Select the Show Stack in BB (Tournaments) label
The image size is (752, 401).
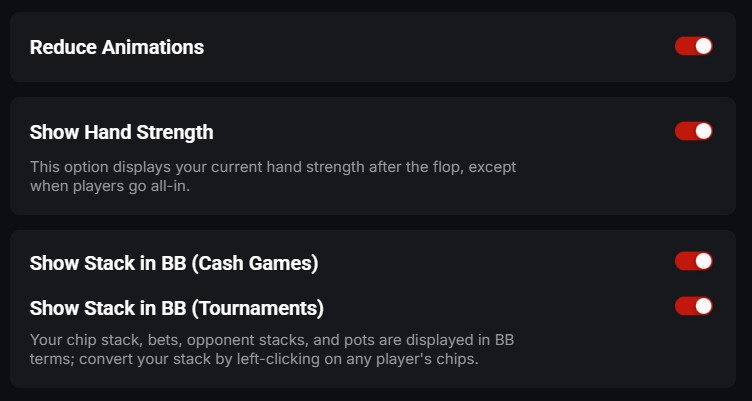[177, 307]
